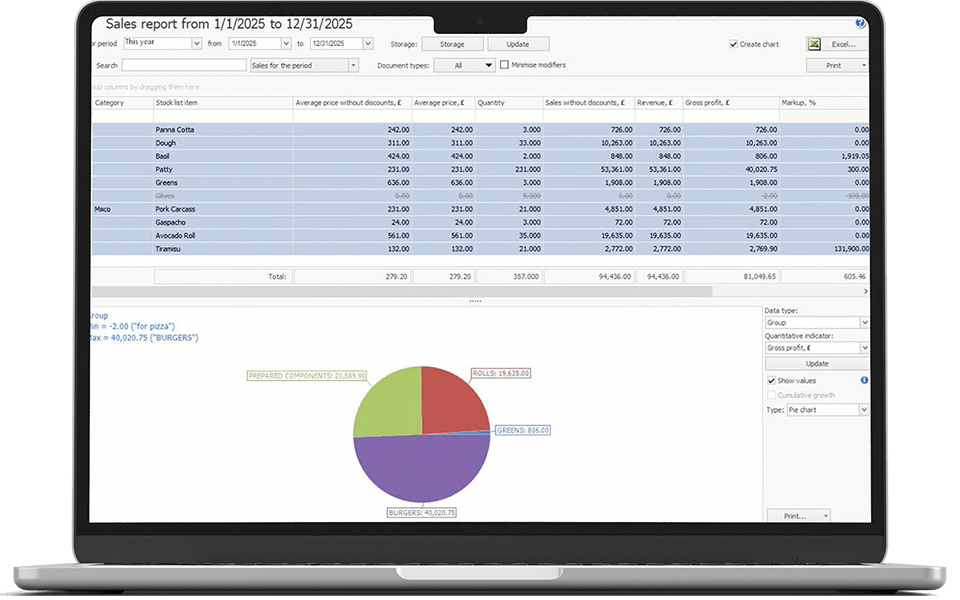Click the Storage button

(452, 43)
